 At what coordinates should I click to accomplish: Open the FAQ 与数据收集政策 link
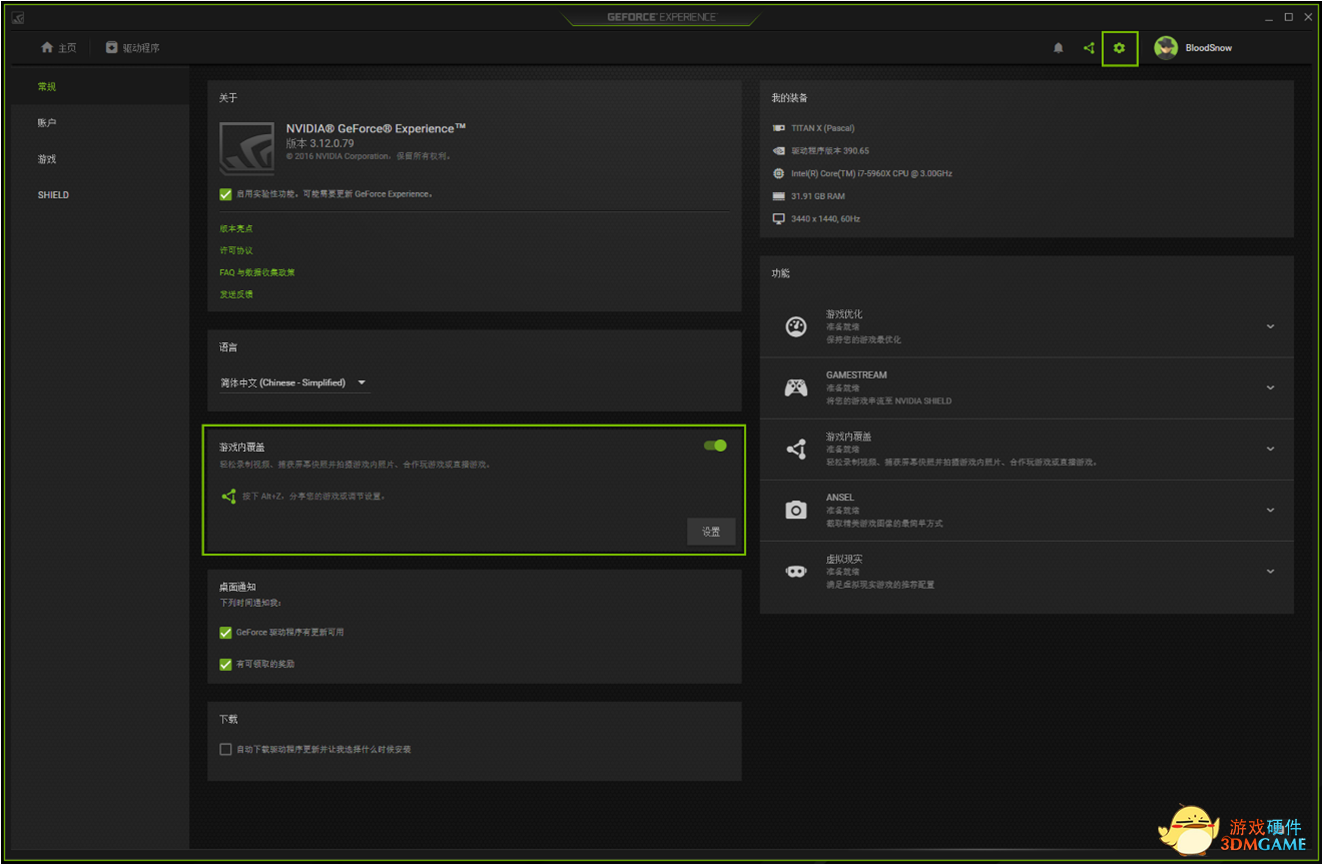[257, 273]
